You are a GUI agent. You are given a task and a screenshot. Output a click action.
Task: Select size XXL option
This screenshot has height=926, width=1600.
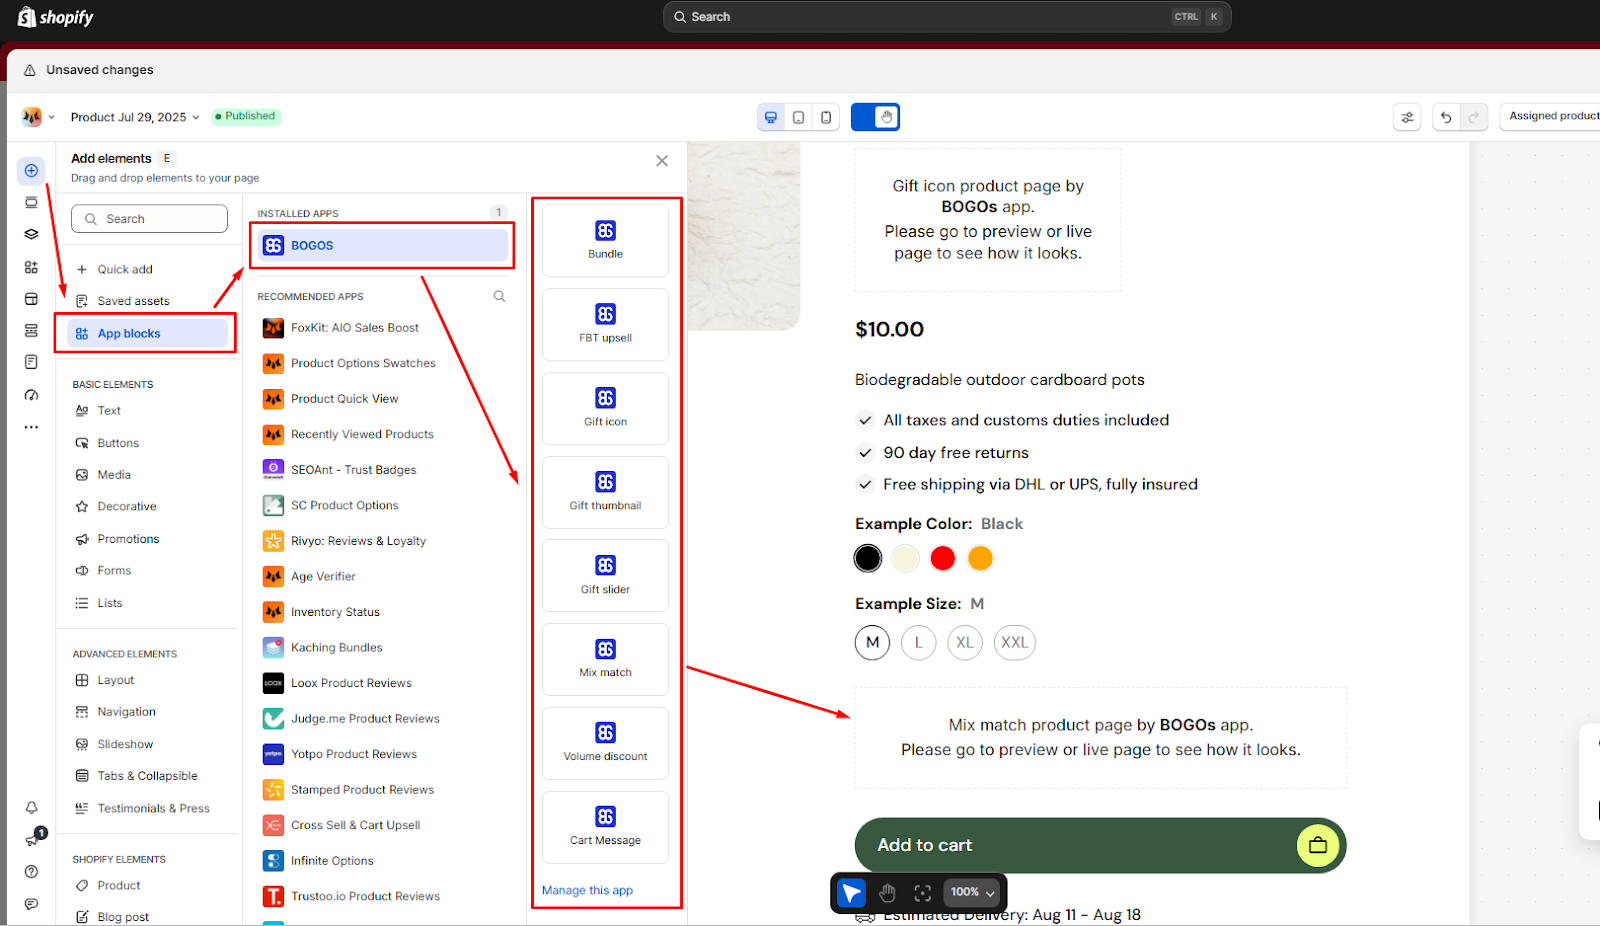tap(1014, 642)
